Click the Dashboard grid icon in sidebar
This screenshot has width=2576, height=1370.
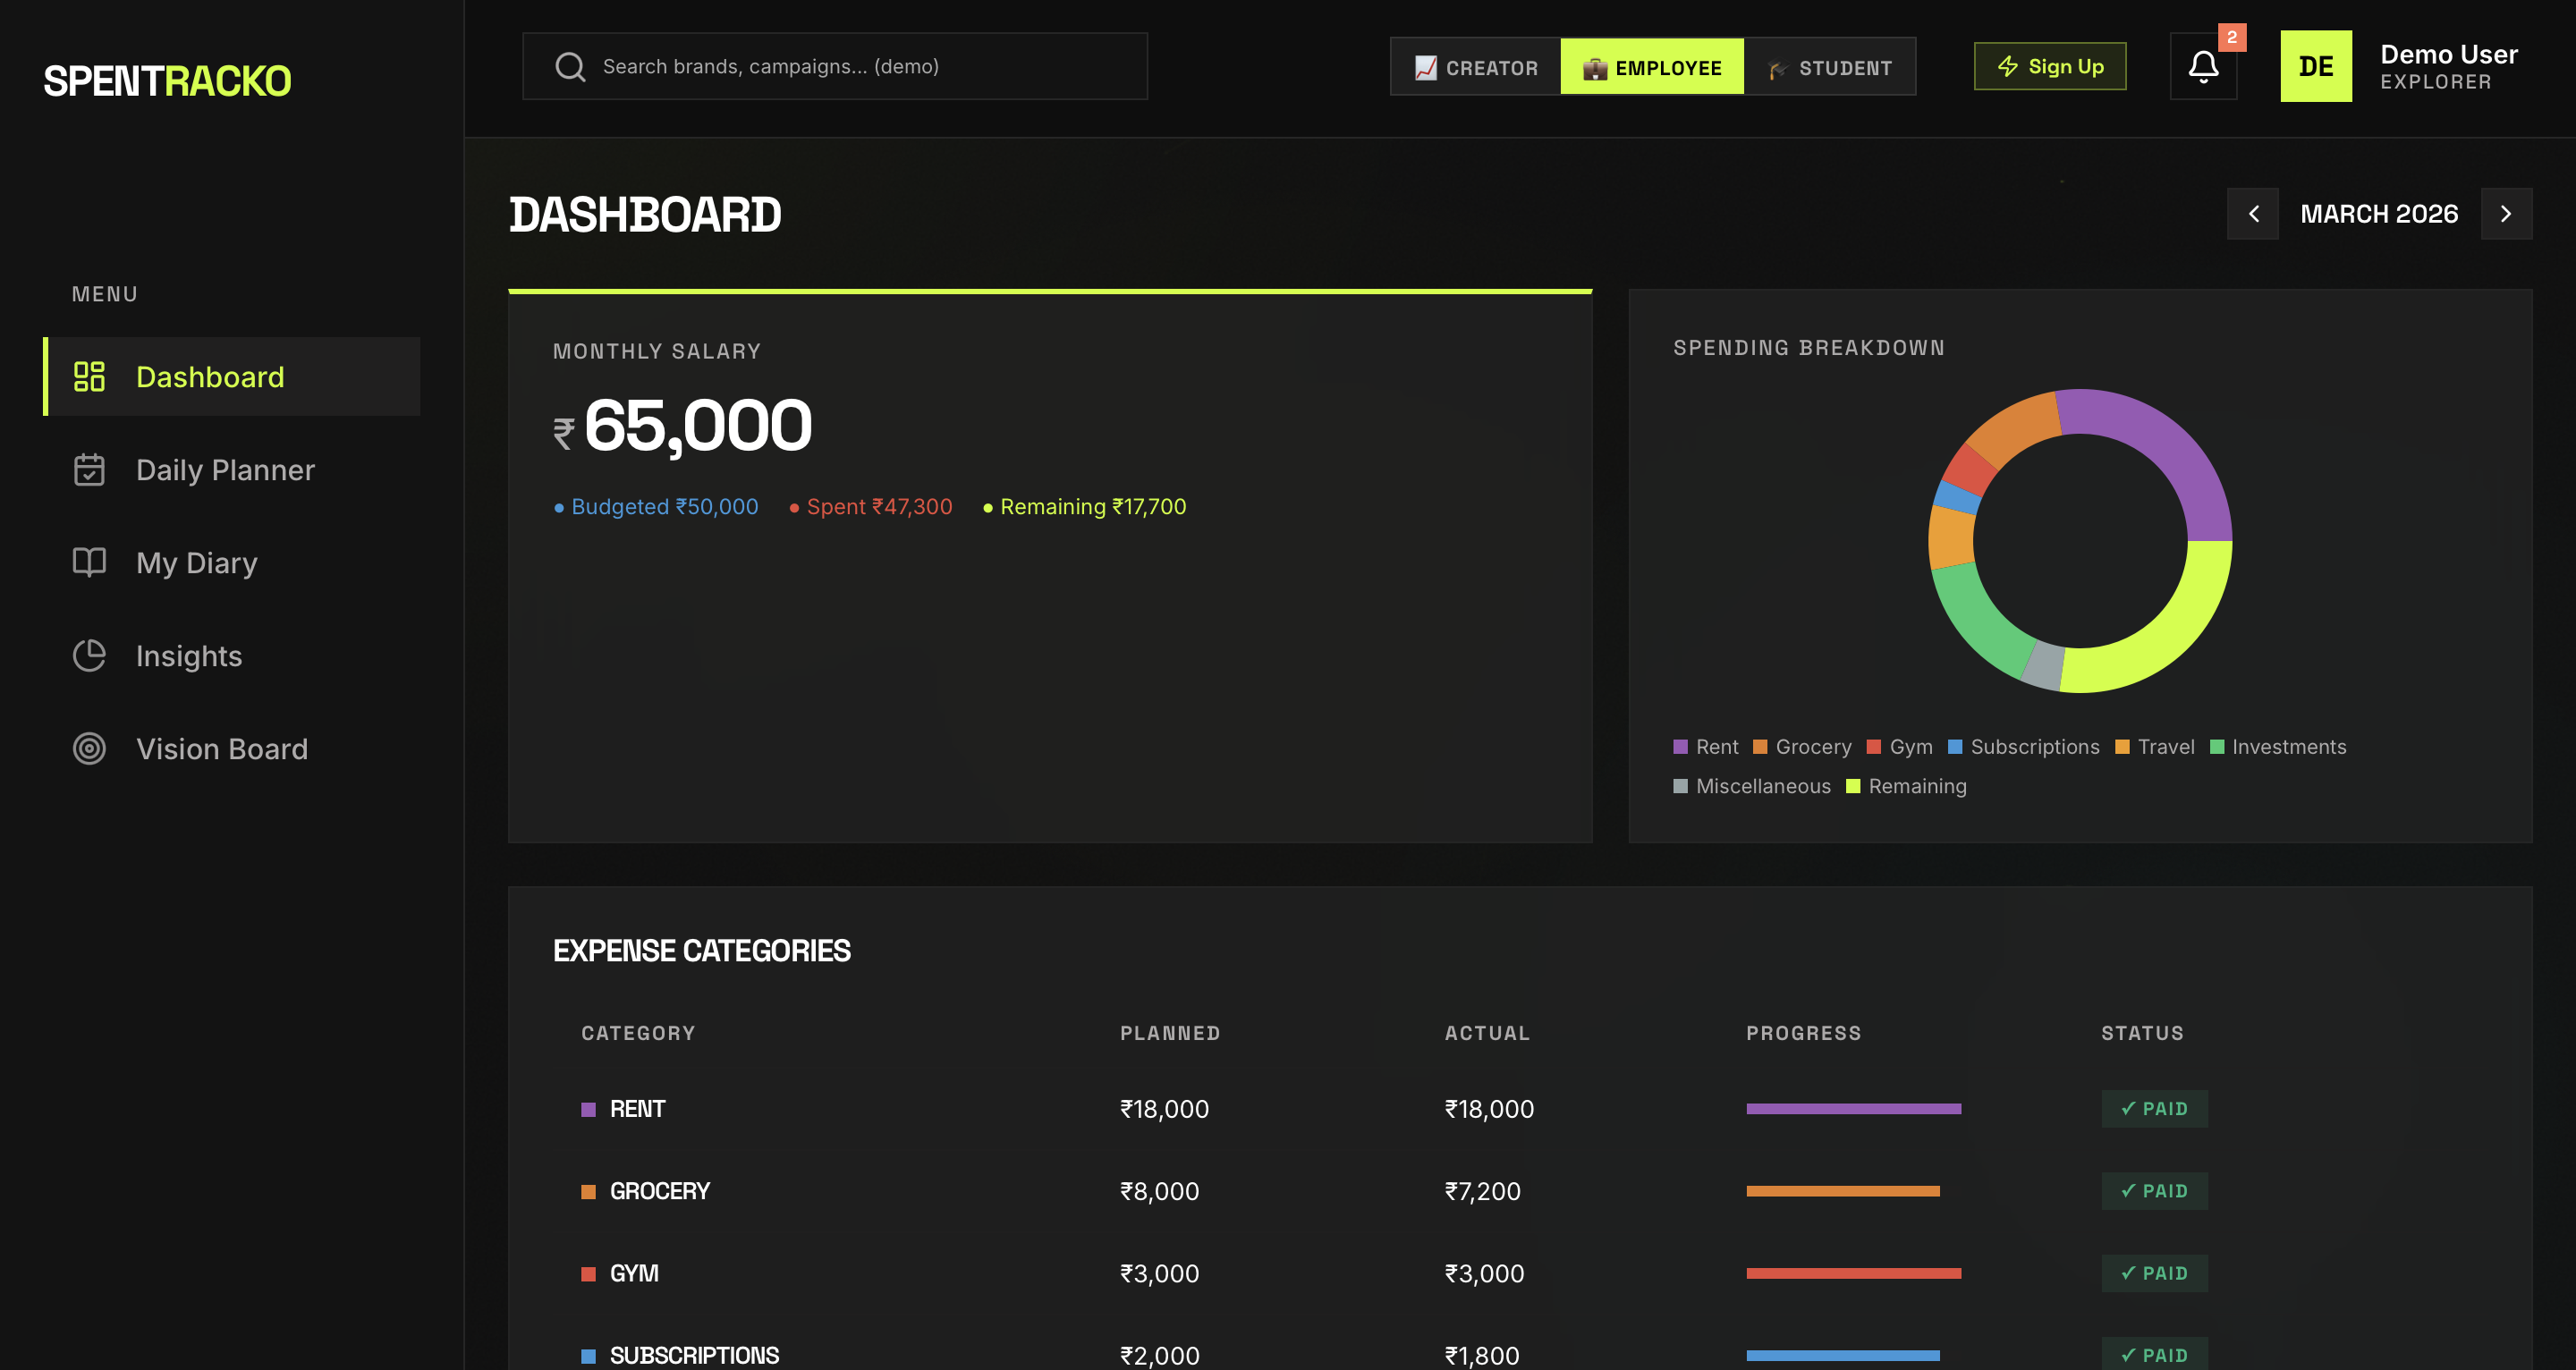[89, 376]
